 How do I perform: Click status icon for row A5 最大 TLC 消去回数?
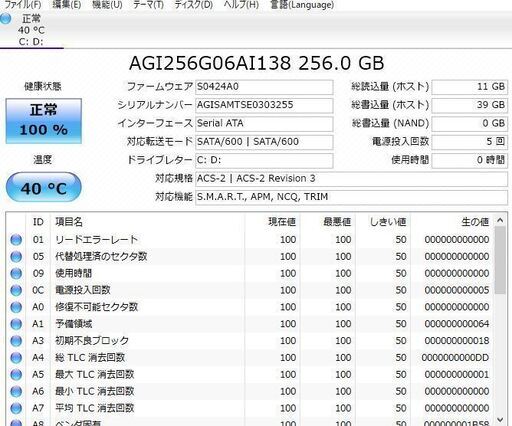(16, 375)
